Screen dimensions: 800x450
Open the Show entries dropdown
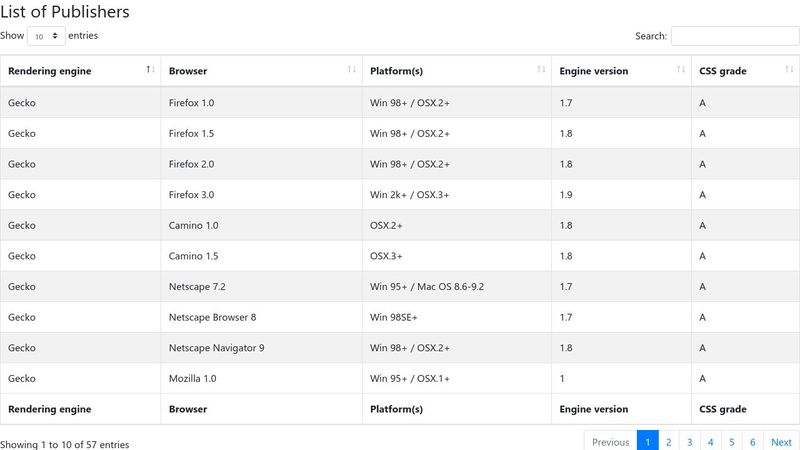point(46,36)
